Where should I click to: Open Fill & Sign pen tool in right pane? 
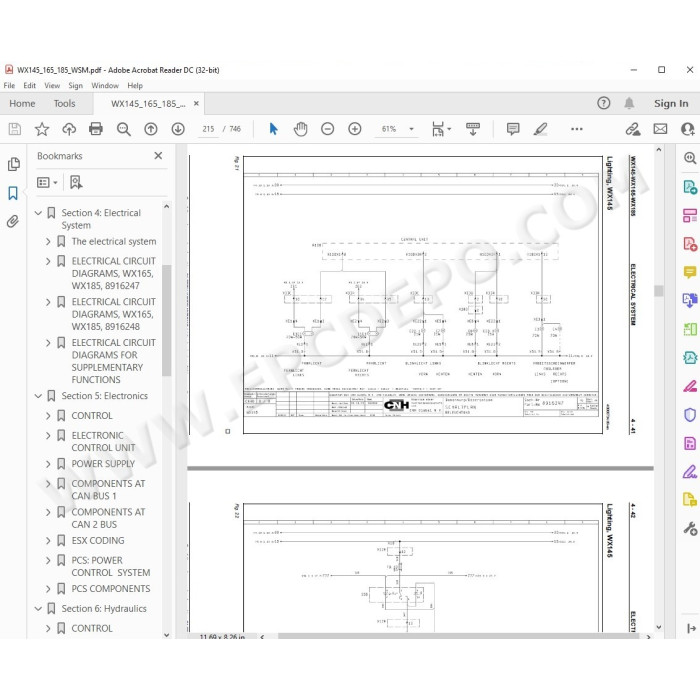[x=690, y=471]
